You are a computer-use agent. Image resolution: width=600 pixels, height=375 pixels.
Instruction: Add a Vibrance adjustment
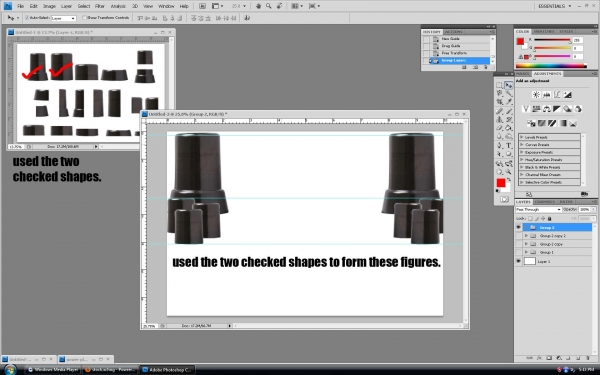(526, 109)
